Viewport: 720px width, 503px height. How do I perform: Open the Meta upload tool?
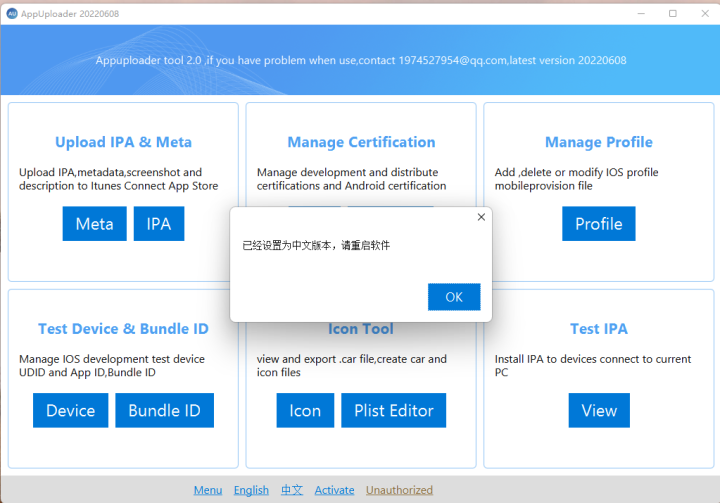click(x=95, y=224)
